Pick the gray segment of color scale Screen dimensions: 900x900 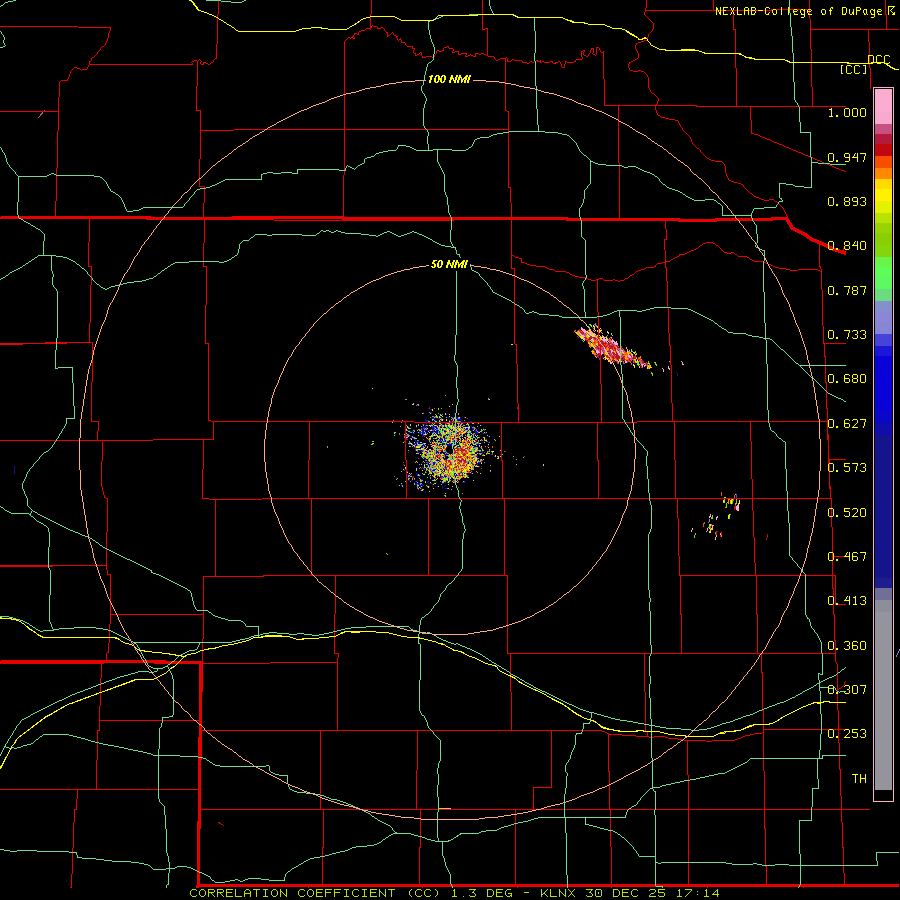coord(883,695)
